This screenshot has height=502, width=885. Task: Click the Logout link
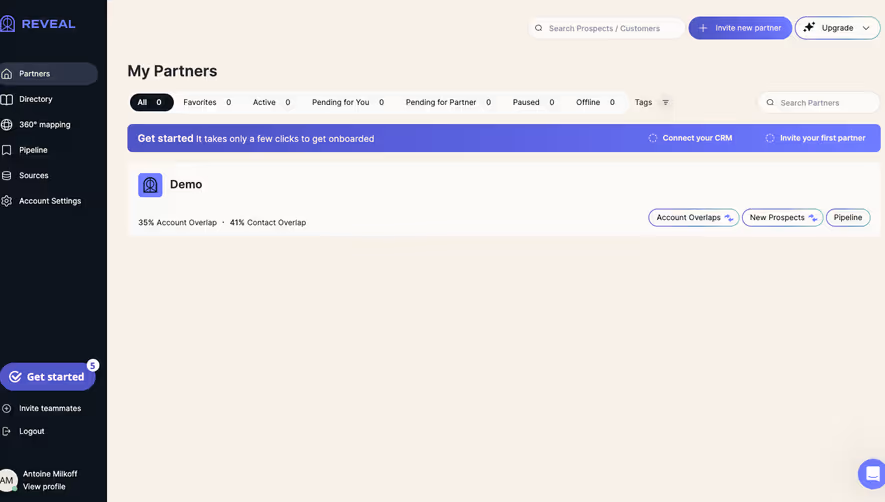32,431
